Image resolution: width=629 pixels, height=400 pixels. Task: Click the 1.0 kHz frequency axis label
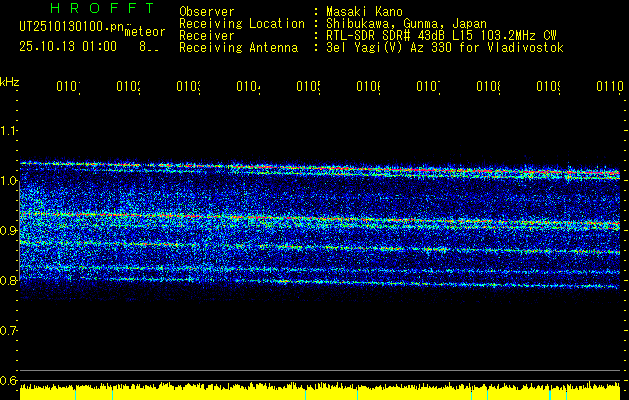pos(9,181)
